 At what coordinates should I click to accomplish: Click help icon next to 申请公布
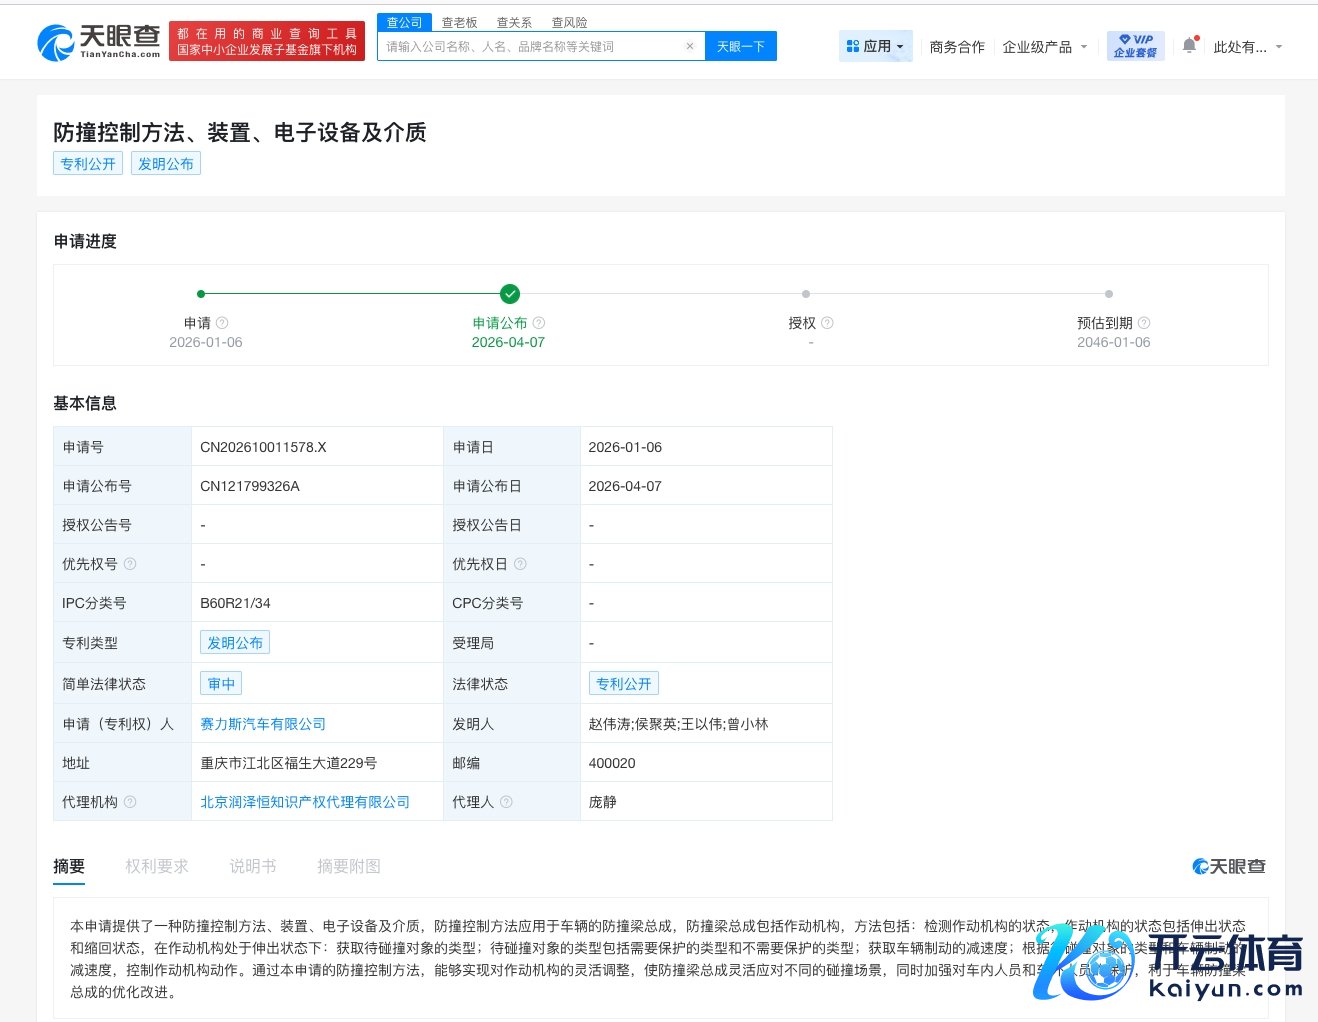click(539, 323)
